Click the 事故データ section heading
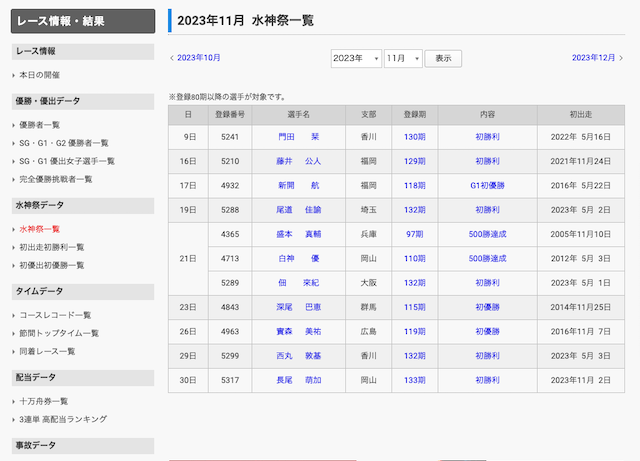This screenshot has height=461, width=640. click(83, 445)
